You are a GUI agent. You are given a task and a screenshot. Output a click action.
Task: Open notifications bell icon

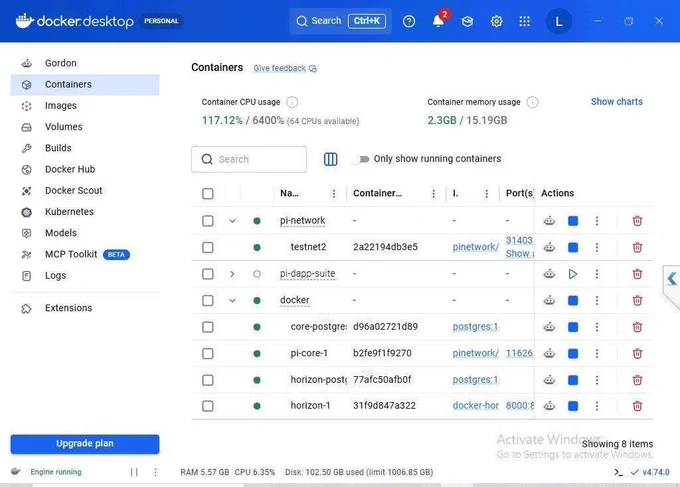[438, 21]
